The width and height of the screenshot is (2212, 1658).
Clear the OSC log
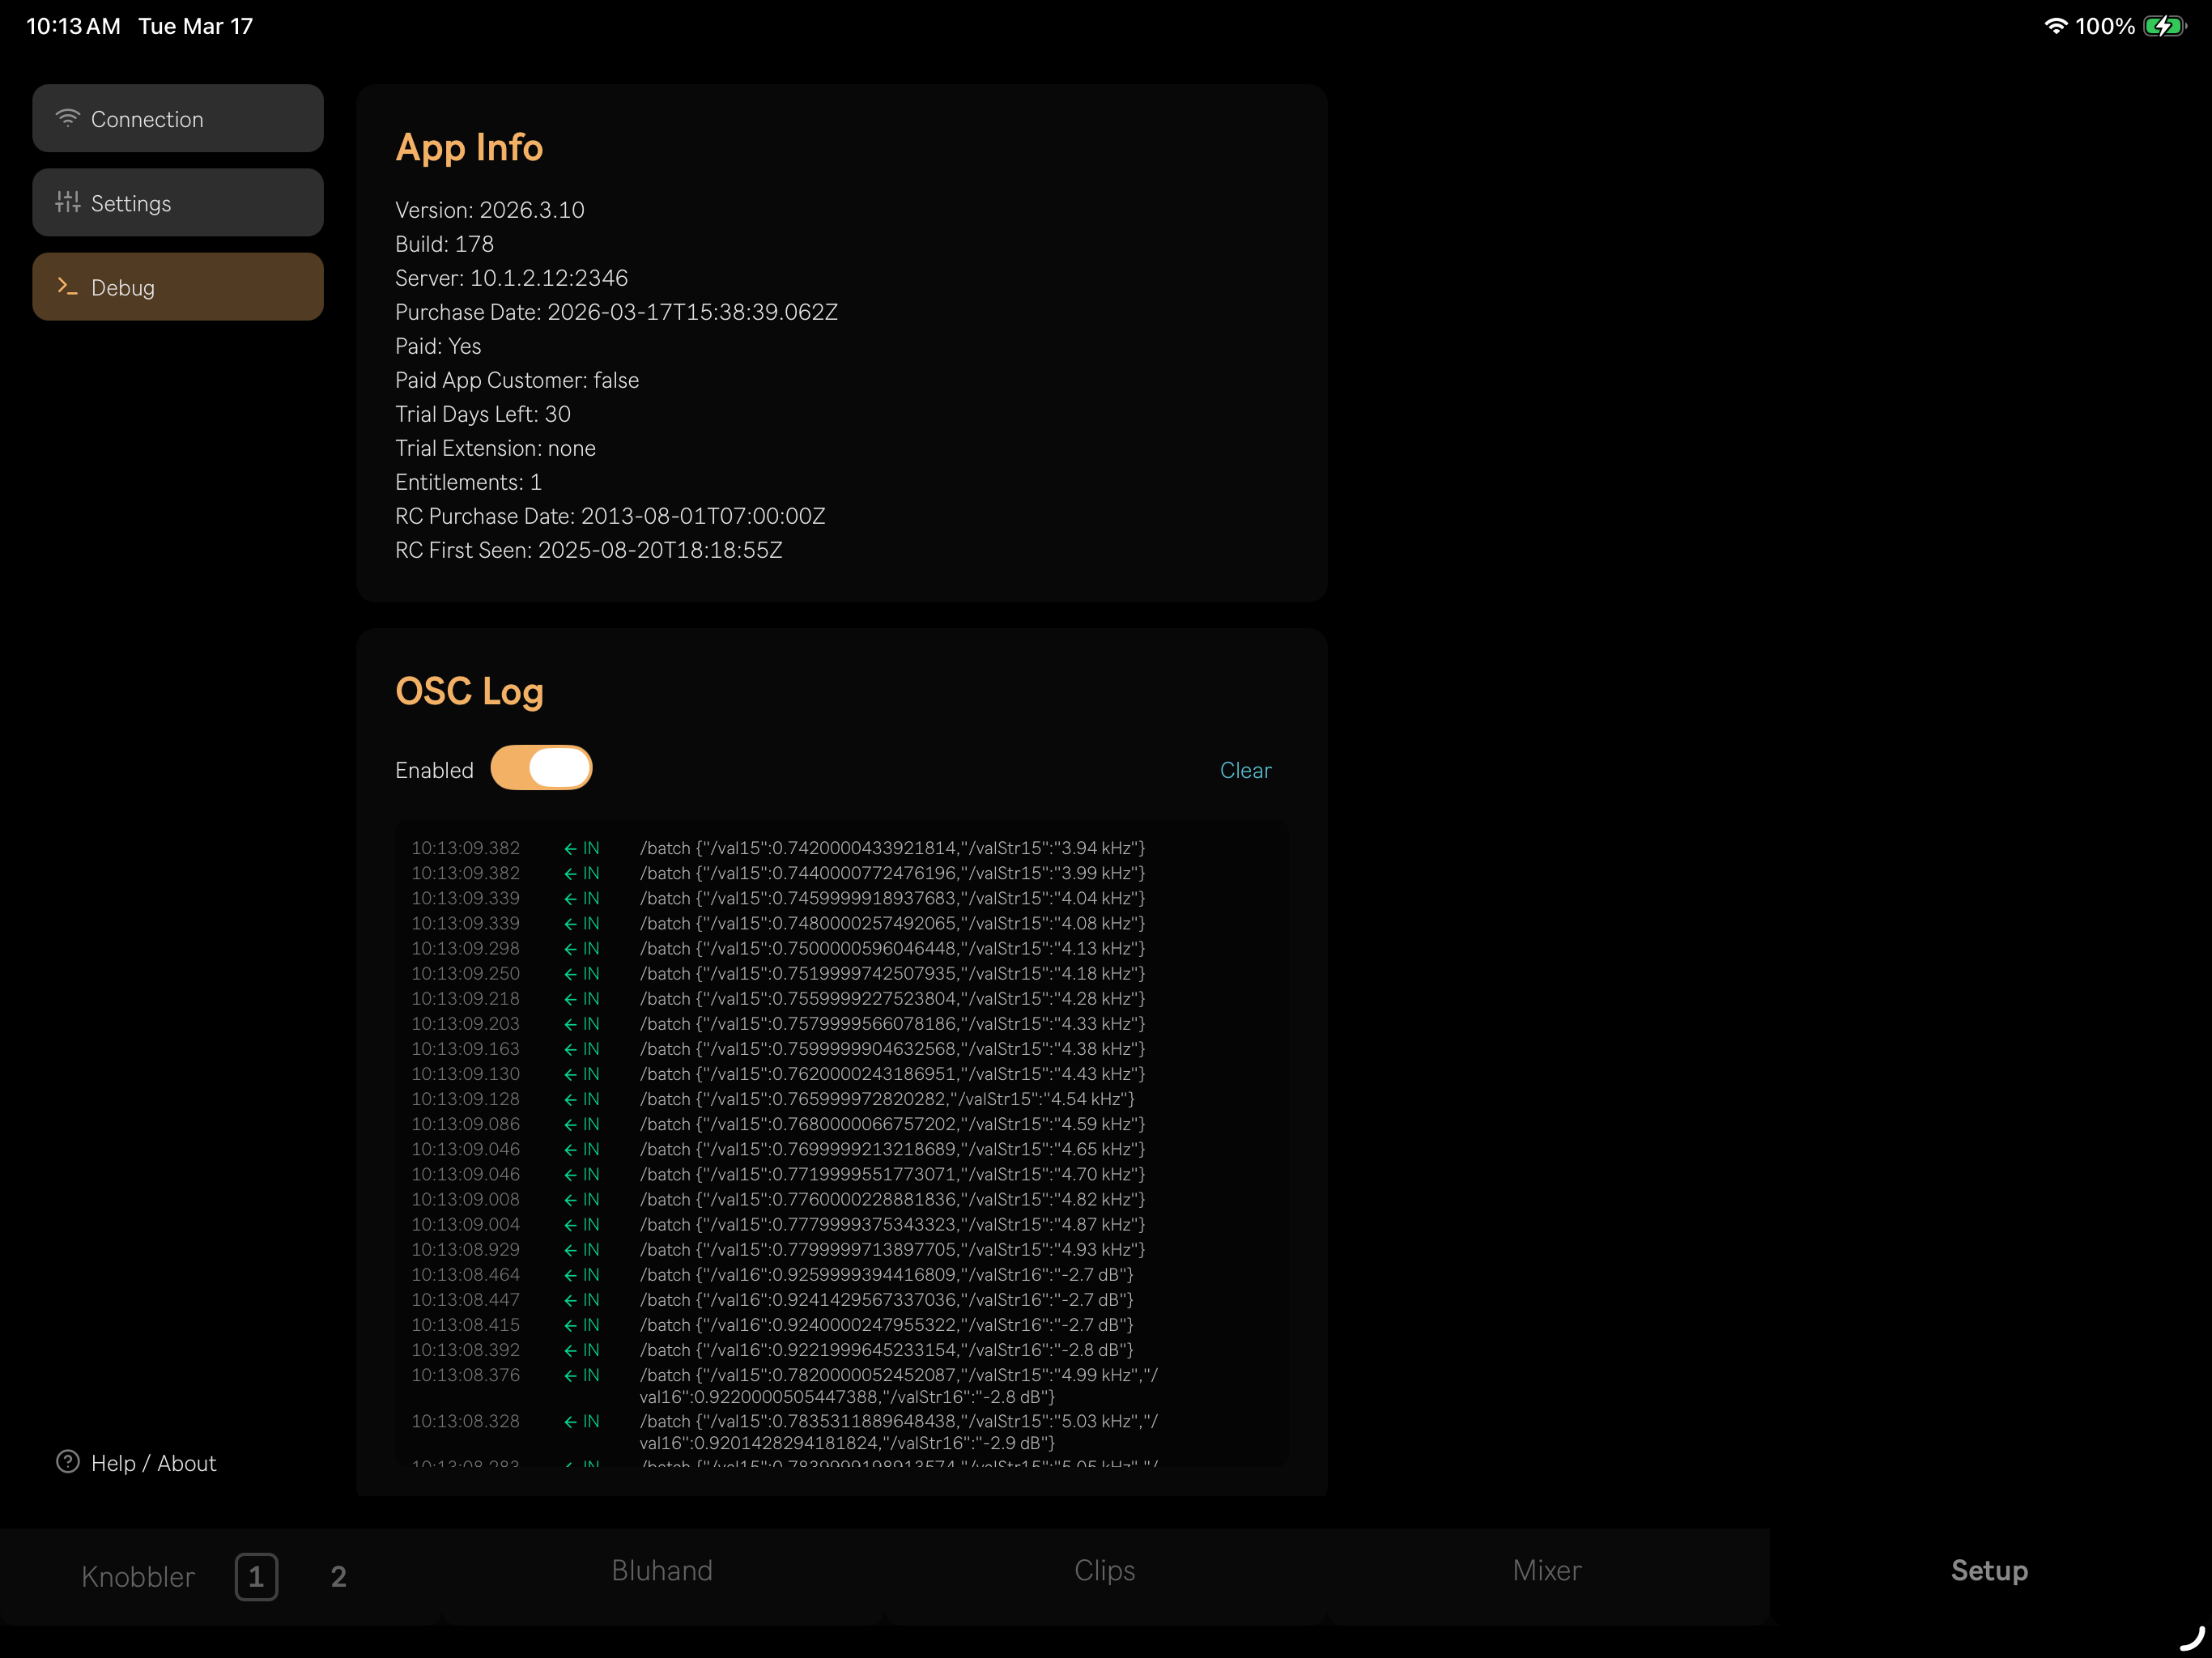pos(1245,770)
